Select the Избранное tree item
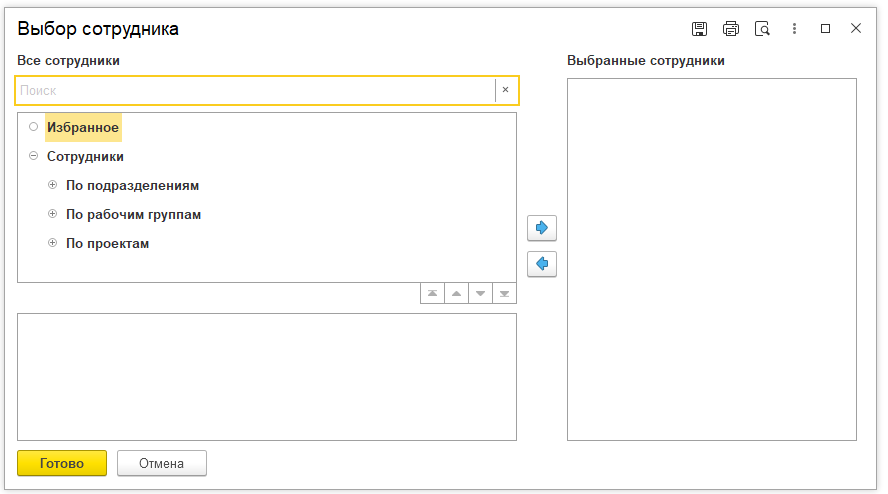 [x=83, y=128]
